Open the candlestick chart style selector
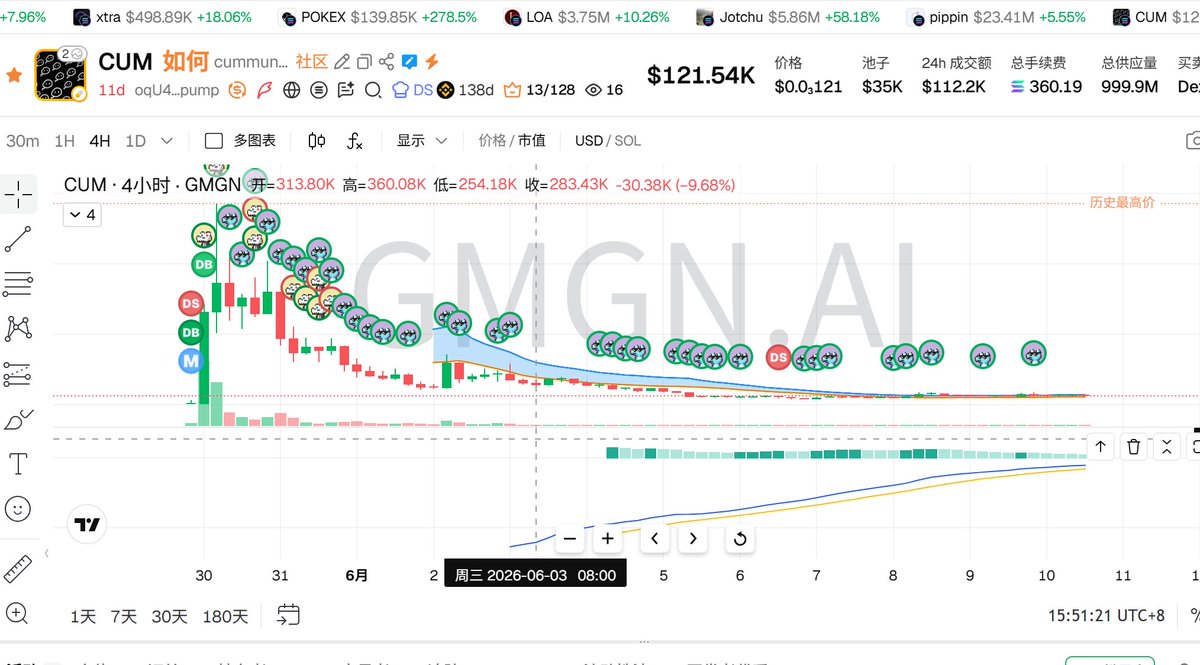The height and width of the screenshot is (665, 1200). coord(317,141)
